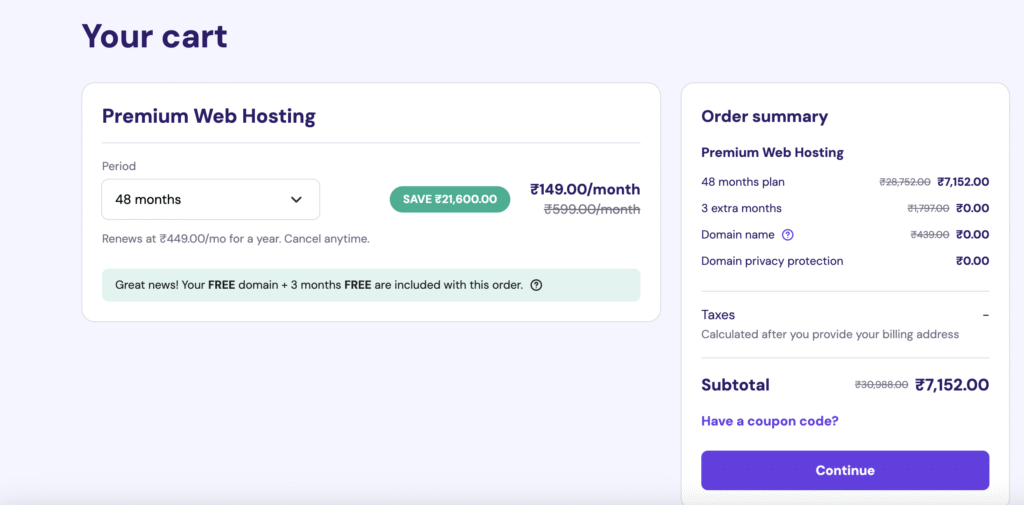Click the renewal terms text below Period
The width and height of the screenshot is (1024, 505).
(x=236, y=239)
